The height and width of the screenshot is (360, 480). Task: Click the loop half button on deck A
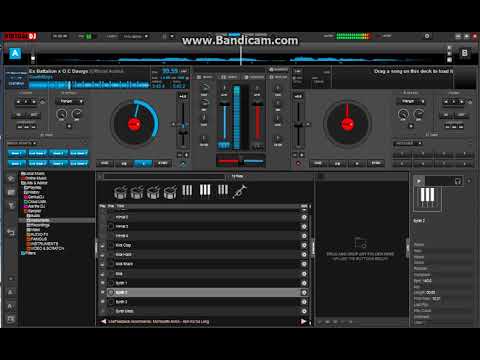[19, 101]
